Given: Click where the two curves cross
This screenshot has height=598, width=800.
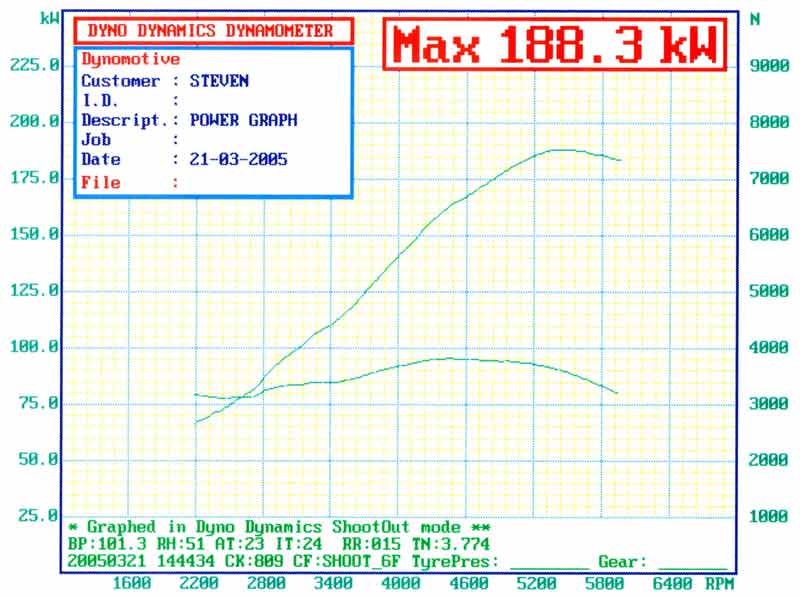Looking at the screenshot, I should (x=243, y=395).
